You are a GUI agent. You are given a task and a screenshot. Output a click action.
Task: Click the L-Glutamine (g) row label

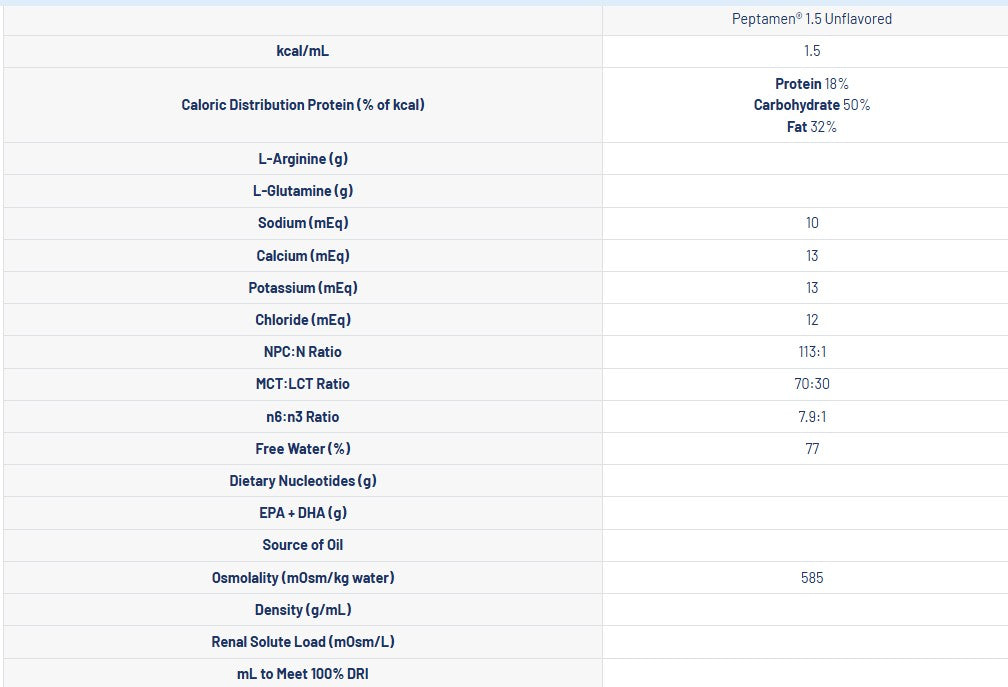click(302, 191)
